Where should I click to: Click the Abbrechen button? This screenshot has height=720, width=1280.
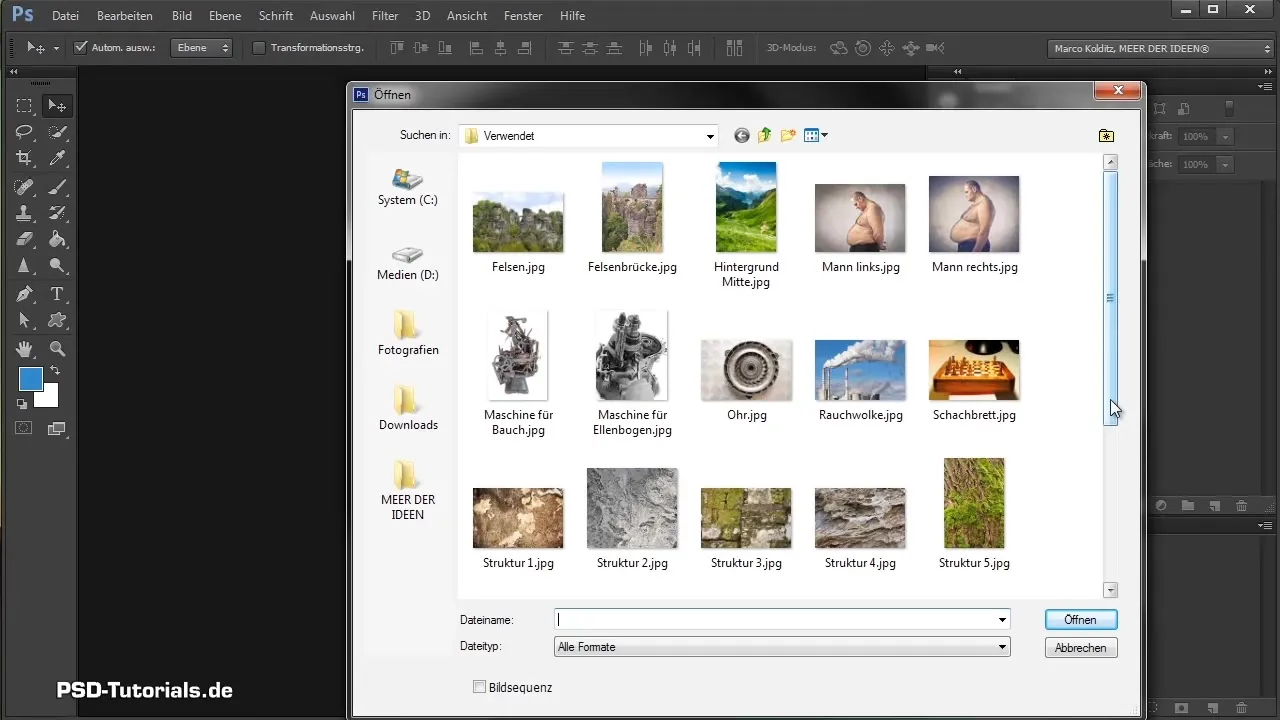tap(1080, 648)
